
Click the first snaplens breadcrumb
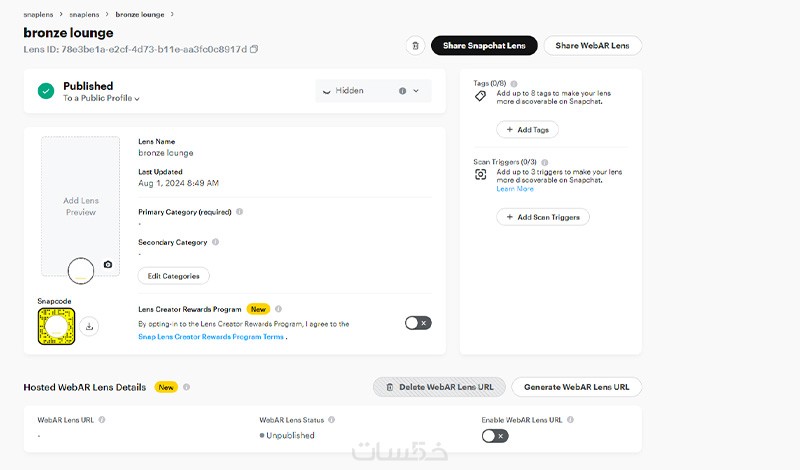click(38, 14)
